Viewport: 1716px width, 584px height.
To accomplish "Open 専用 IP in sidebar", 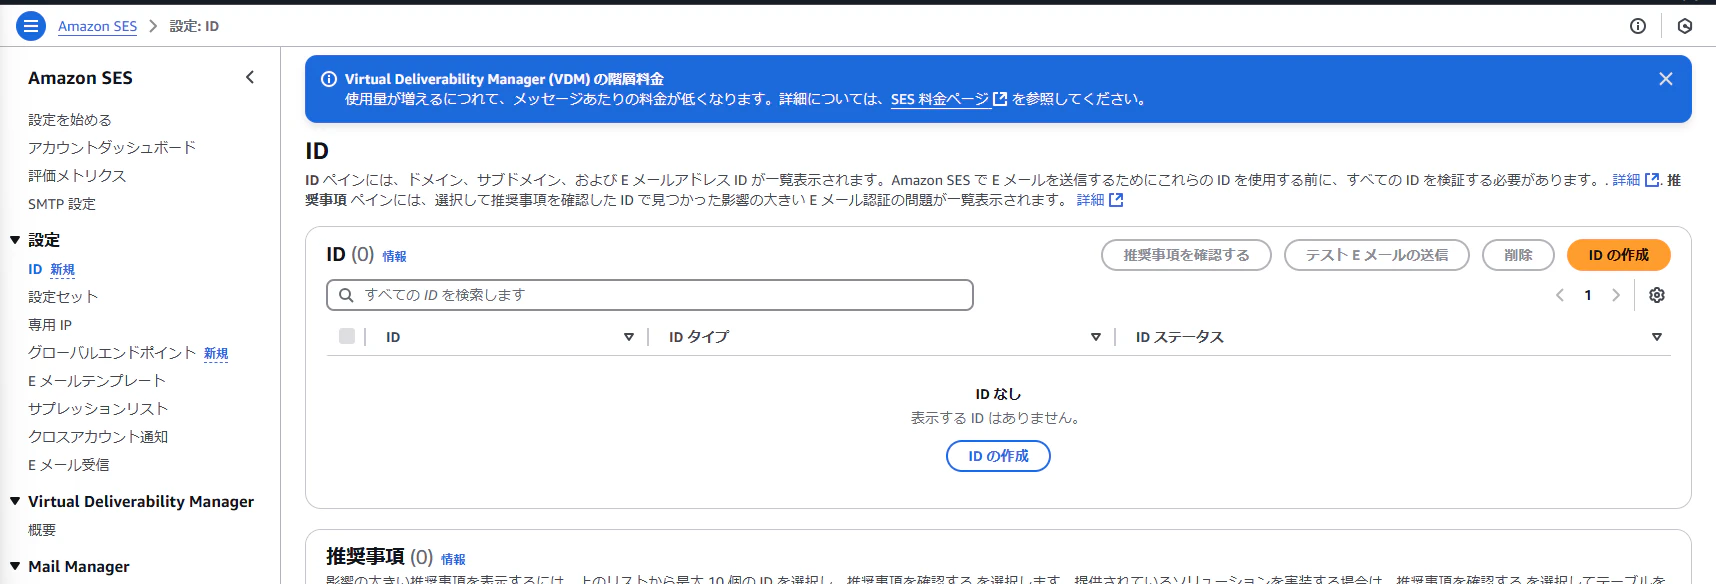I will (x=50, y=325).
